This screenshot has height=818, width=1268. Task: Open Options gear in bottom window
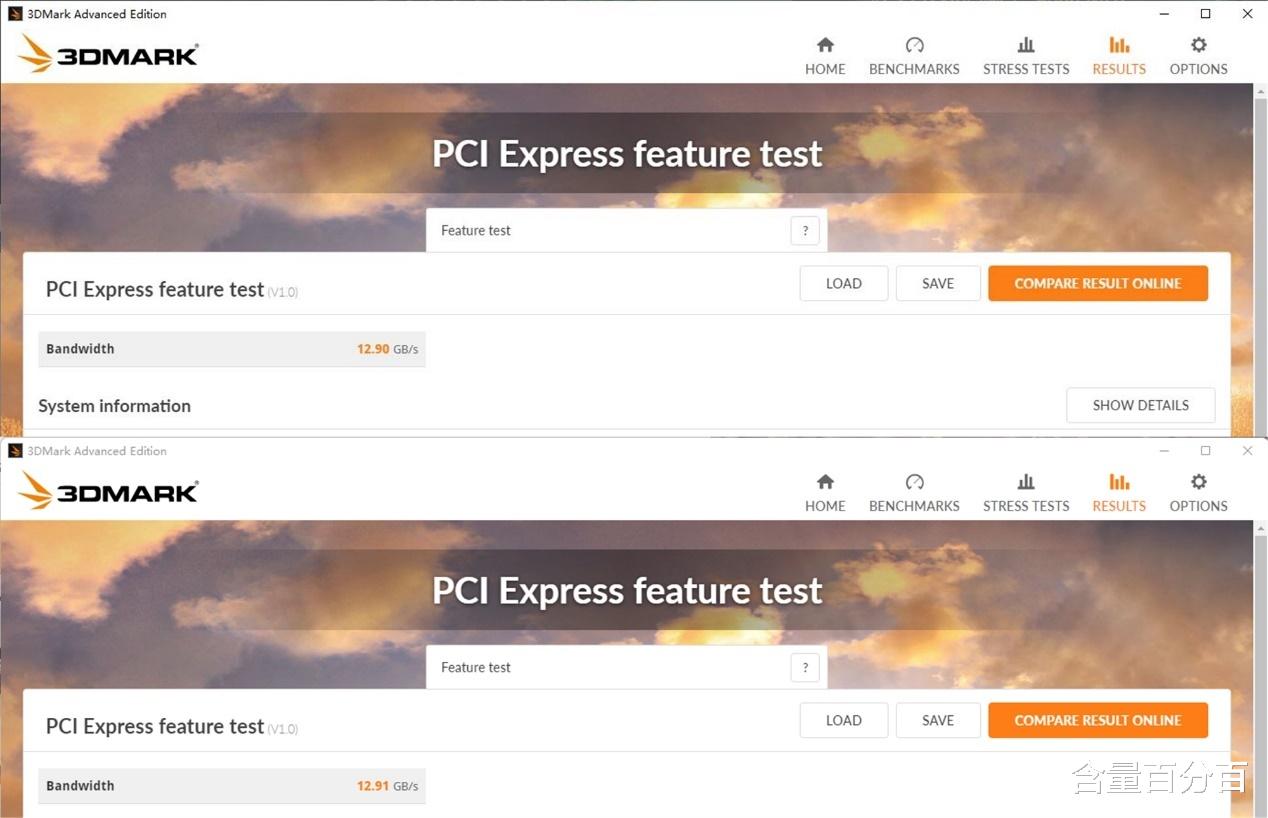[1198, 483]
